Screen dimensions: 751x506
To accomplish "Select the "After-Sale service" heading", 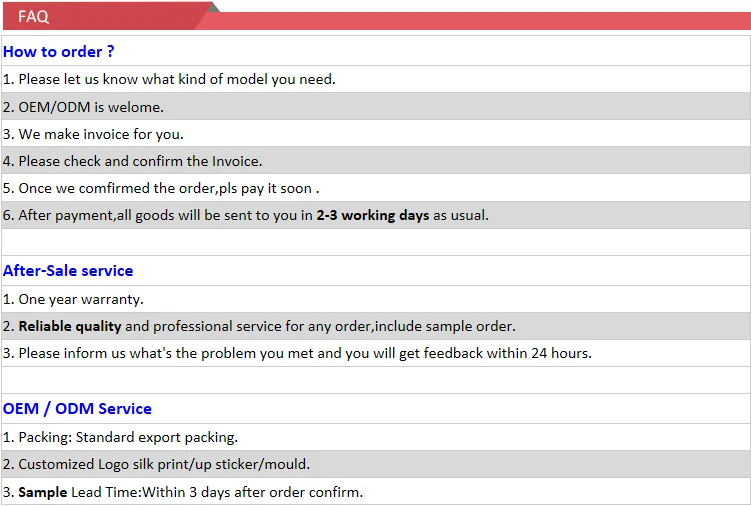I will pyautogui.click(x=68, y=271).
